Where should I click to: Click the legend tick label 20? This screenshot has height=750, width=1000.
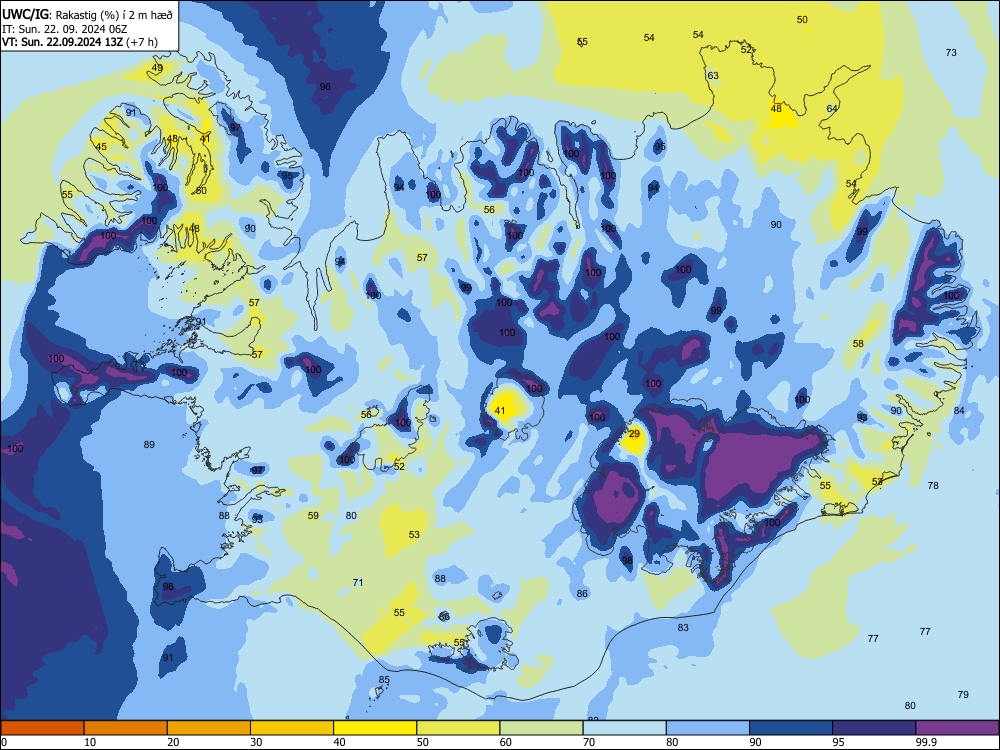(x=173, y=742)
